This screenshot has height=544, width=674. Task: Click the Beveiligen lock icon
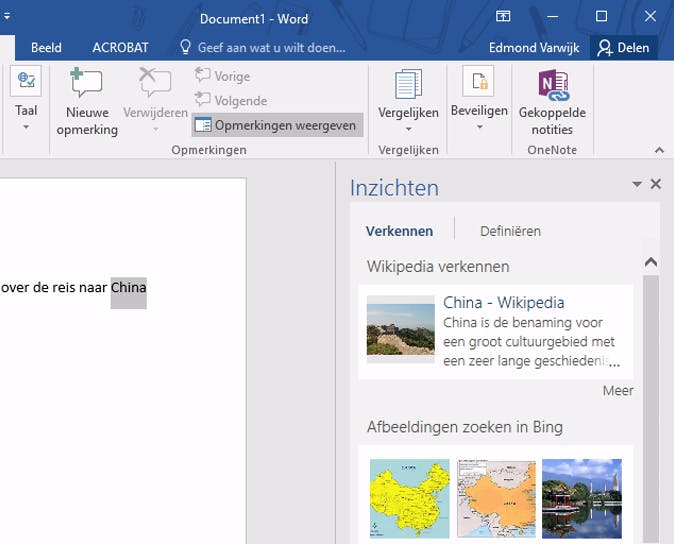[x=478, y=81]
